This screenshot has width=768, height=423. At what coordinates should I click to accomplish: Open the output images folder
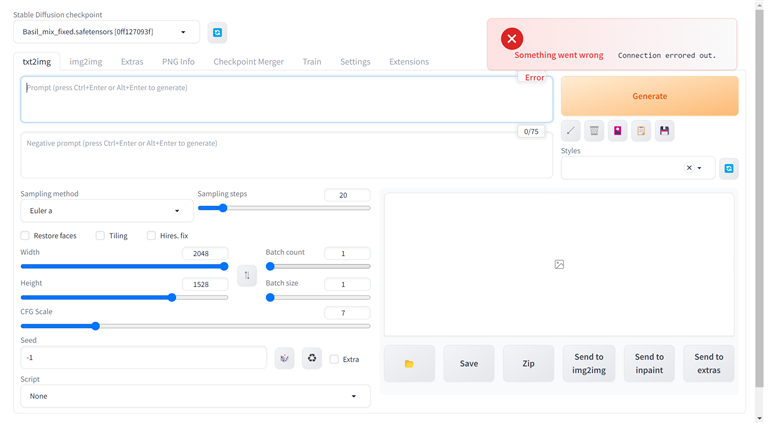pos(409,364)
